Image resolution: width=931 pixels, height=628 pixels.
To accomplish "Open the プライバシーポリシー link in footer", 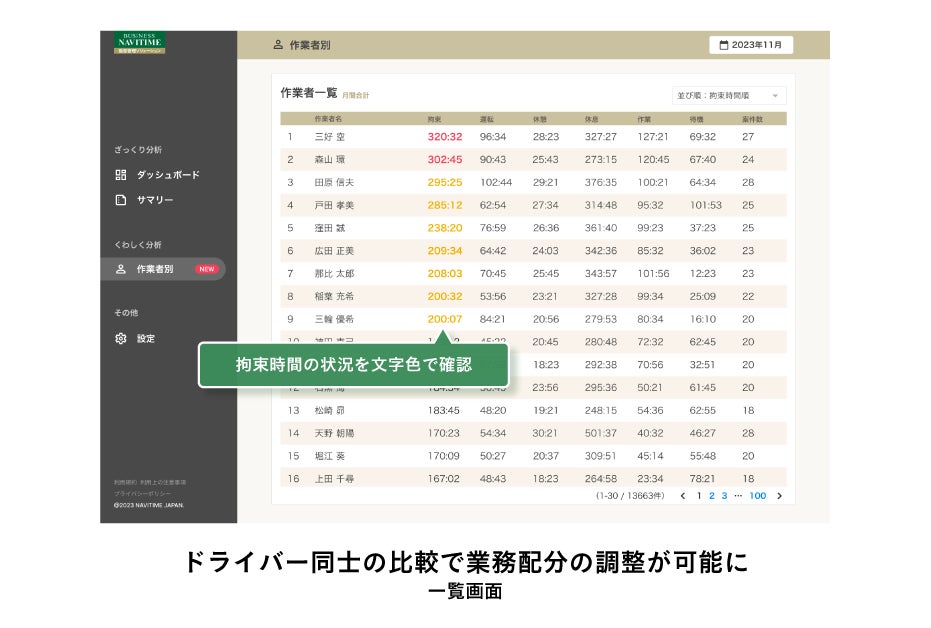I will click(x=142, y=494).
